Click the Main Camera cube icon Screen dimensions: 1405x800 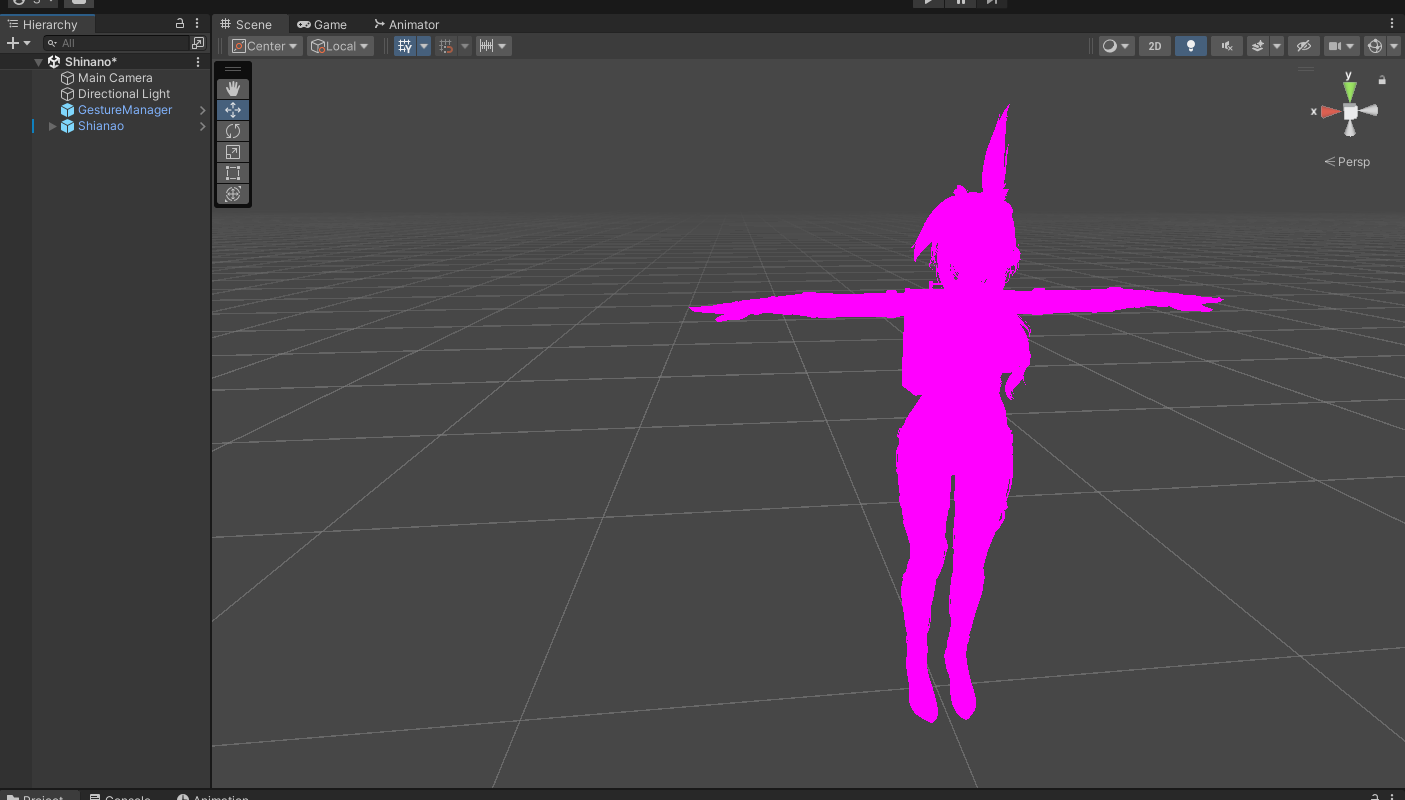coord(68,78)
